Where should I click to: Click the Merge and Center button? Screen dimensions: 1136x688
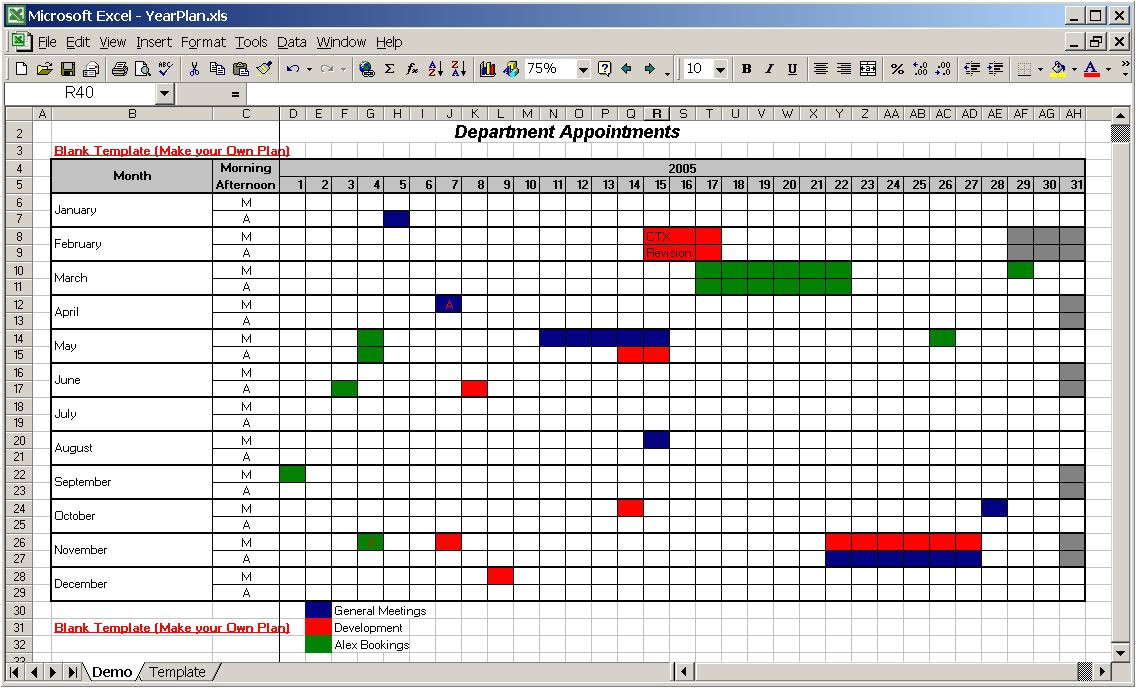(868, 69)
